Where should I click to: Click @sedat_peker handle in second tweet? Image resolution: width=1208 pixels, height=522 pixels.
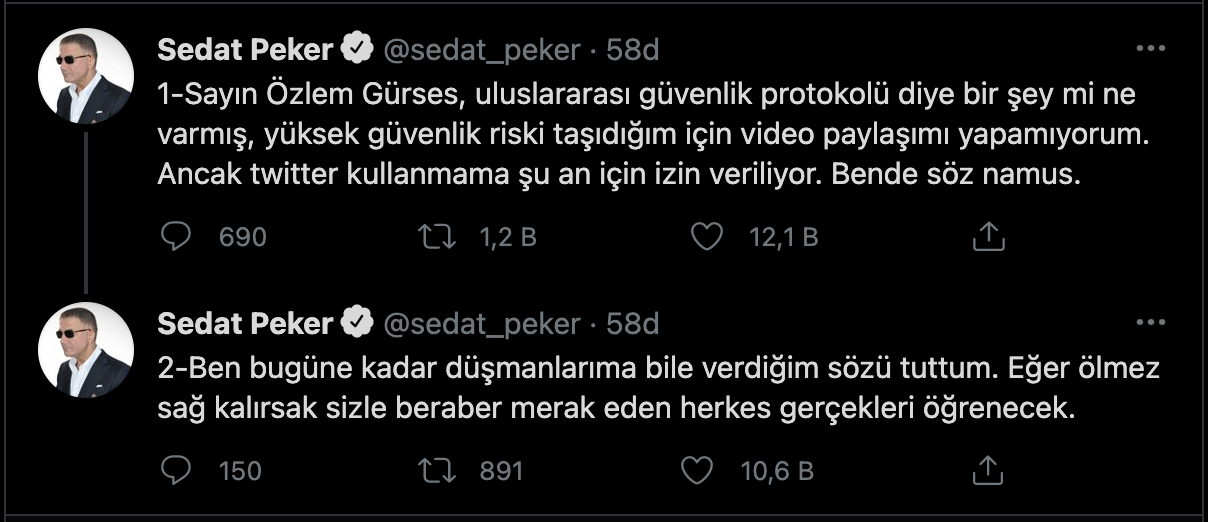coord(482,324)
